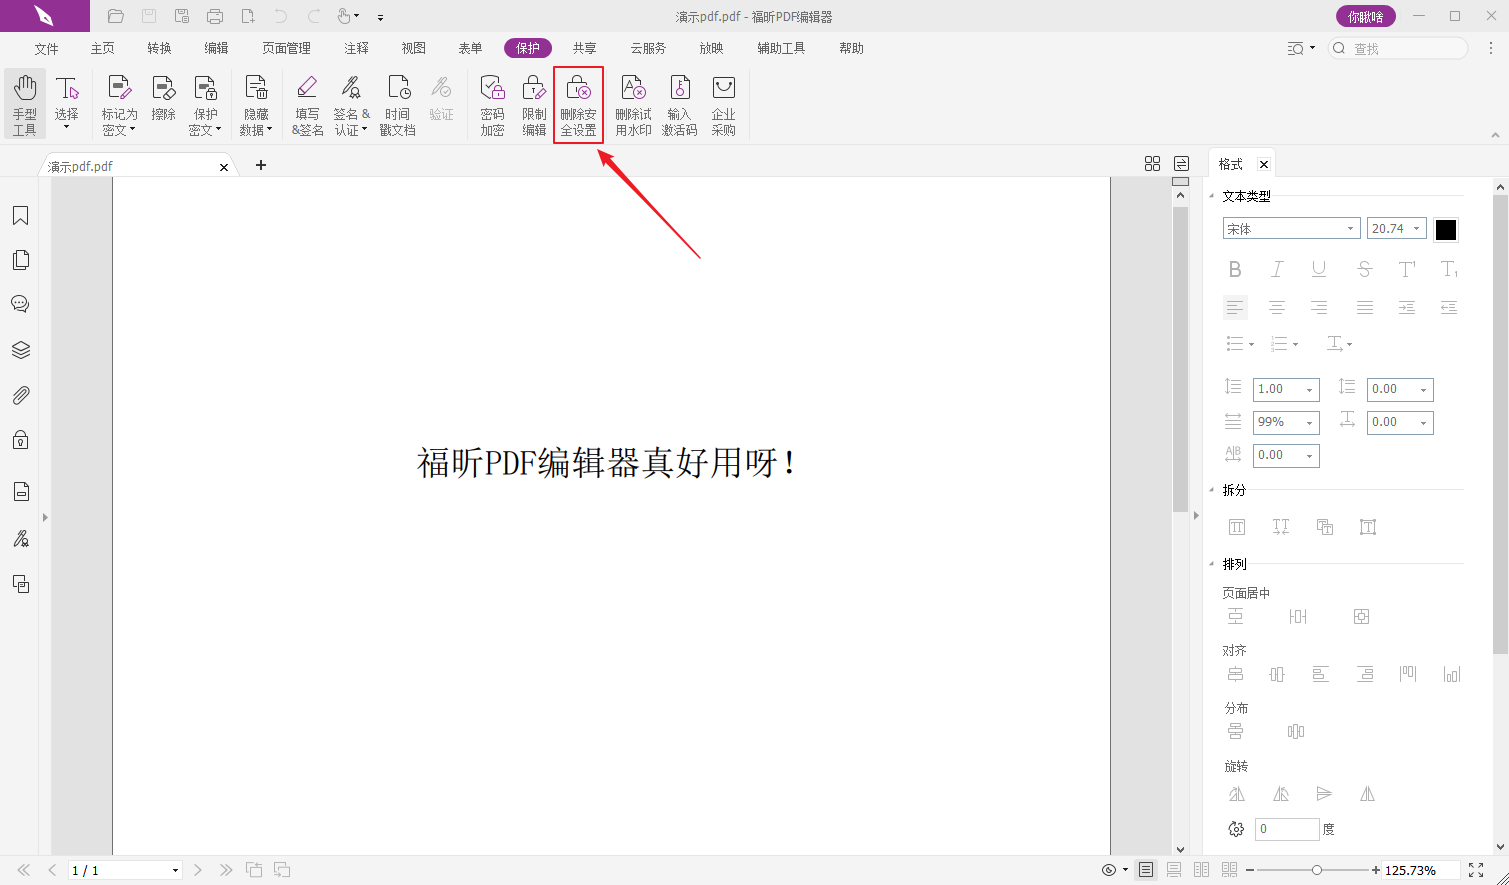1509x885 pixels.
Task: Select the Restrict Editing (限制编辑) icon
Action: point(534,105)
